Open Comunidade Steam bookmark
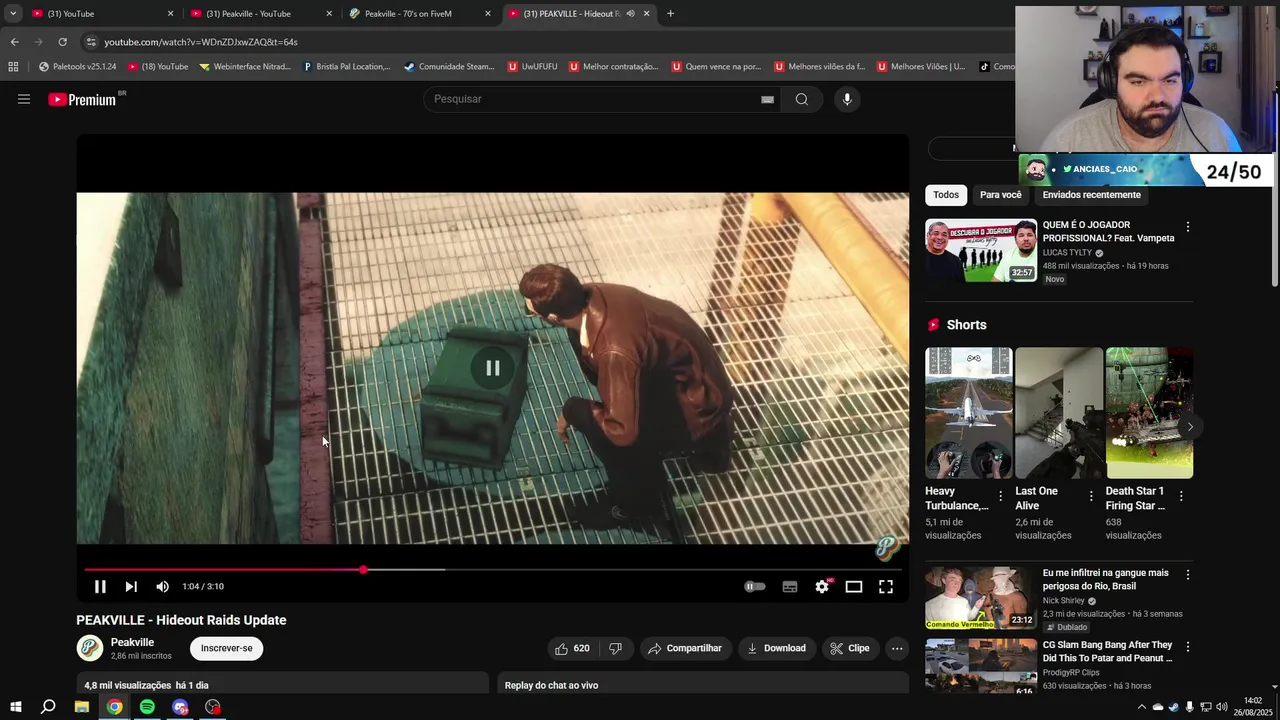Image resolution: width=1280 pixels, height=720 pixels. coord(449,67)
